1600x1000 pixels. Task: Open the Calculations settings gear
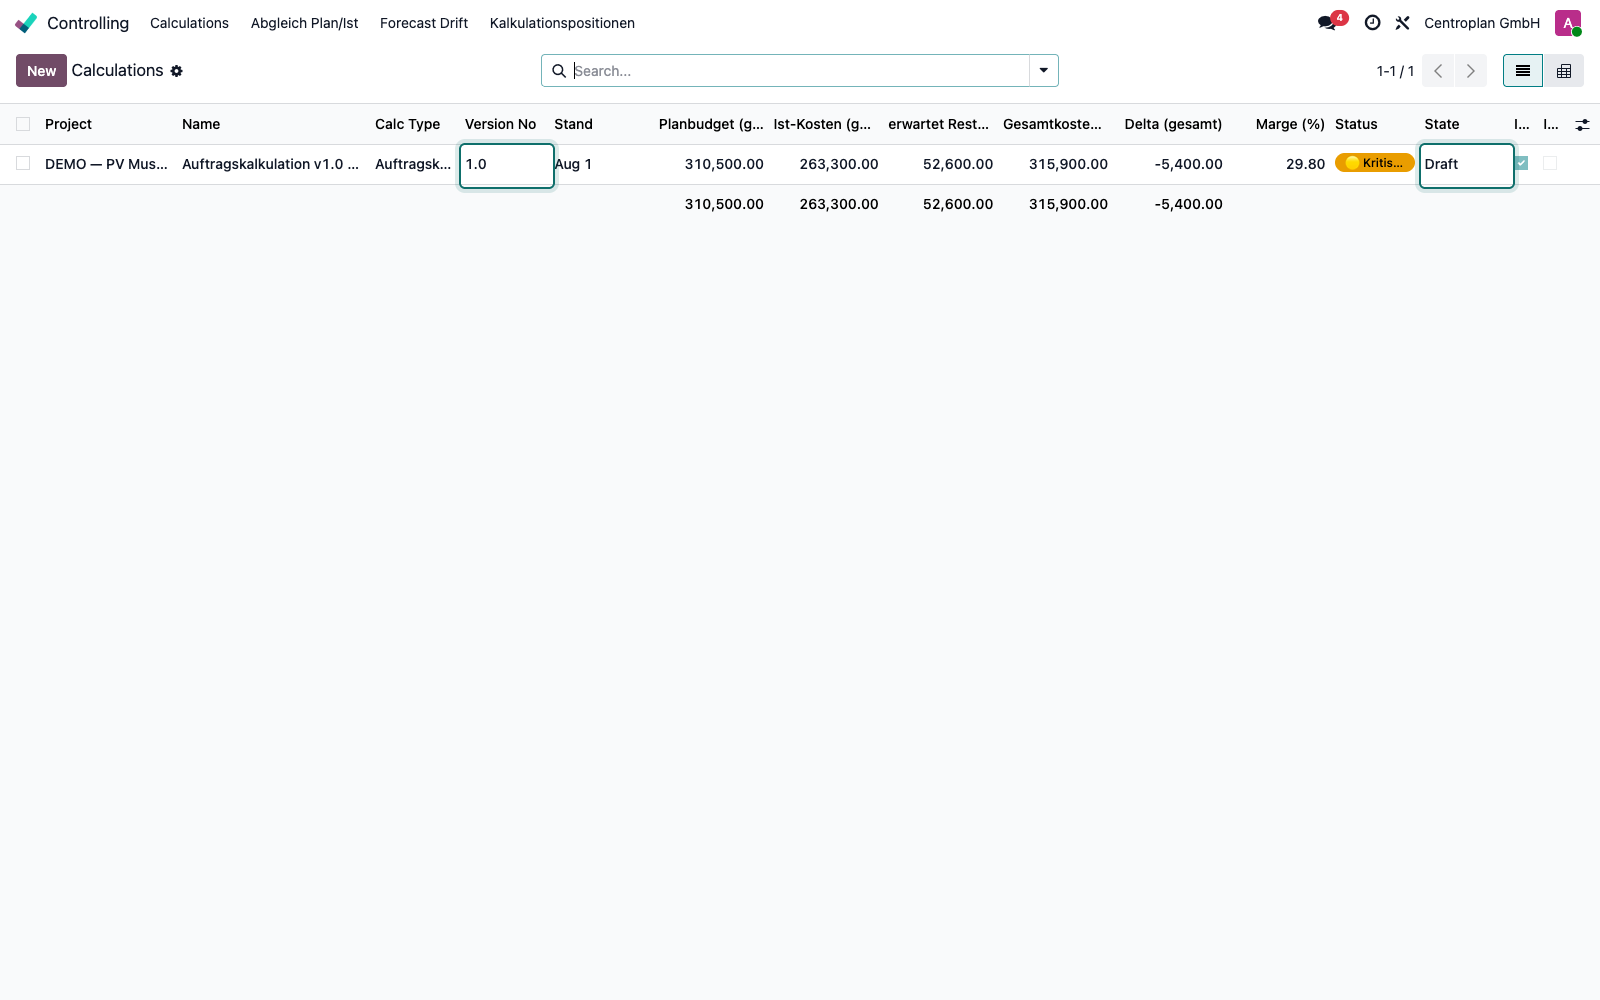pos(177,71)
